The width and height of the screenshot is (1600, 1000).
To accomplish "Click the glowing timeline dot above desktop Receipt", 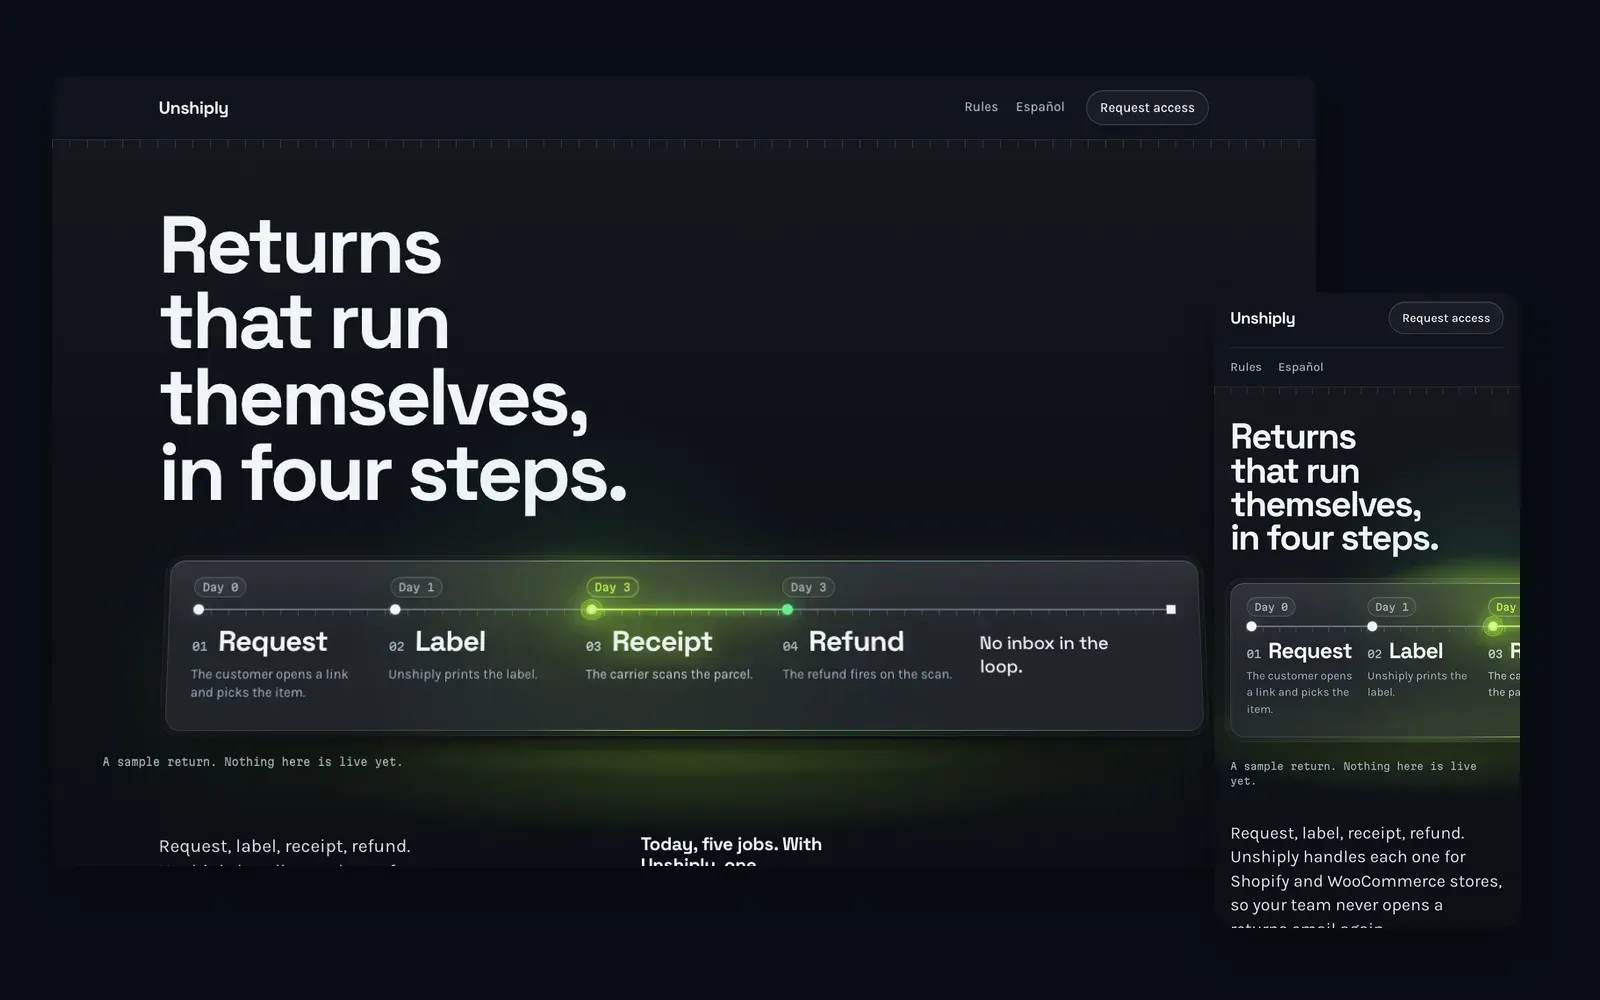I will 591,609.
